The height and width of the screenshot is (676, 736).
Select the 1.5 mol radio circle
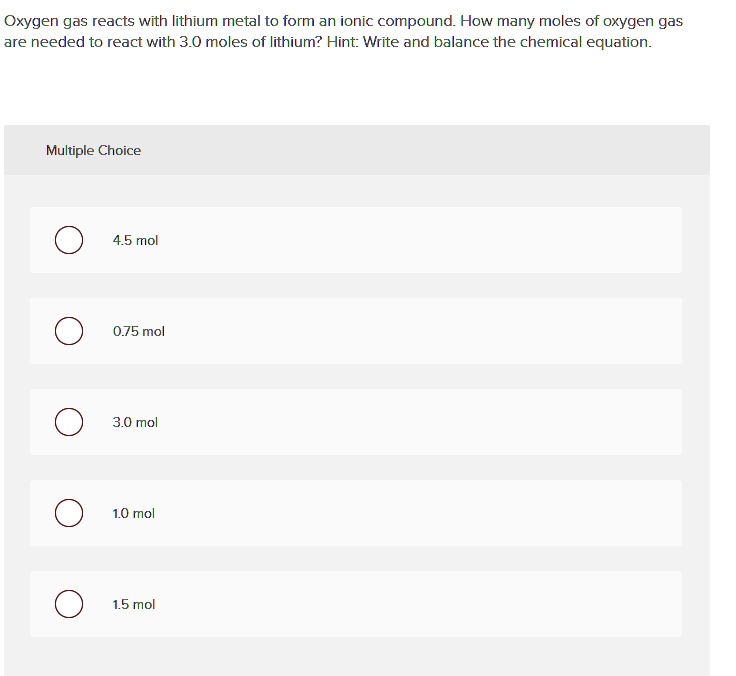(x=69, y=604)
